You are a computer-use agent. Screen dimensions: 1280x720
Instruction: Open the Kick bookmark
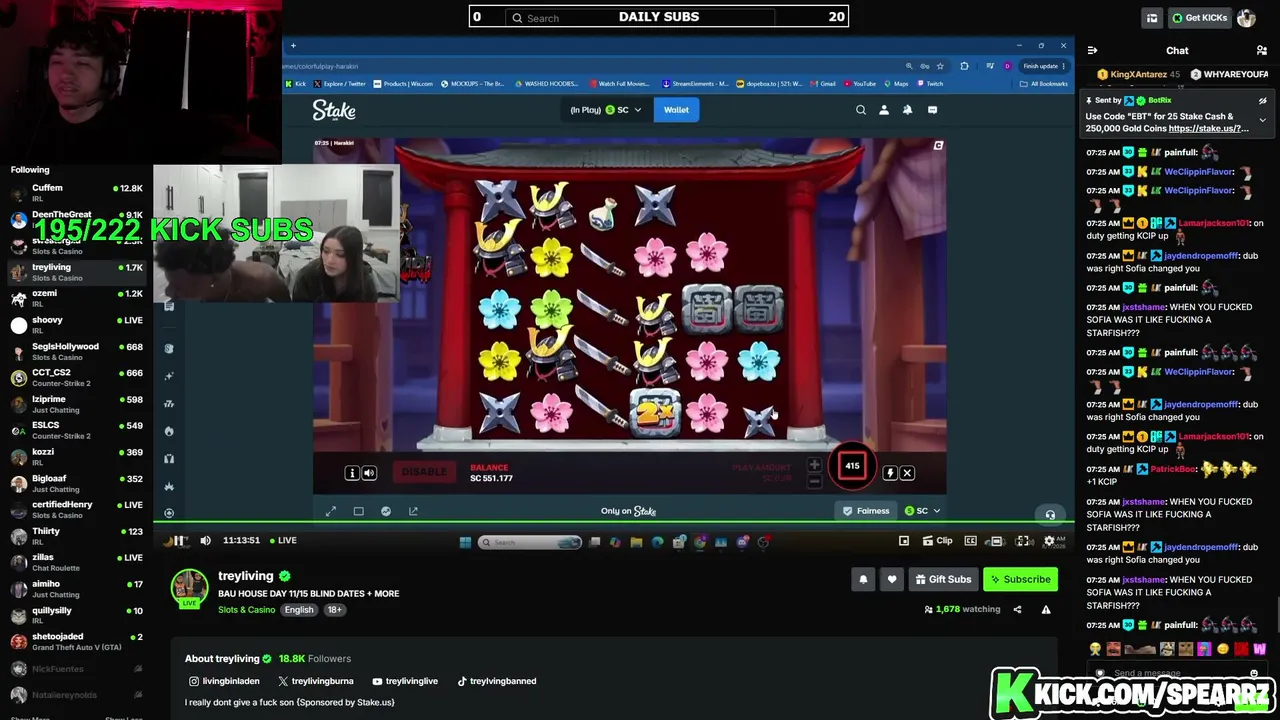(x=296, y=84)
